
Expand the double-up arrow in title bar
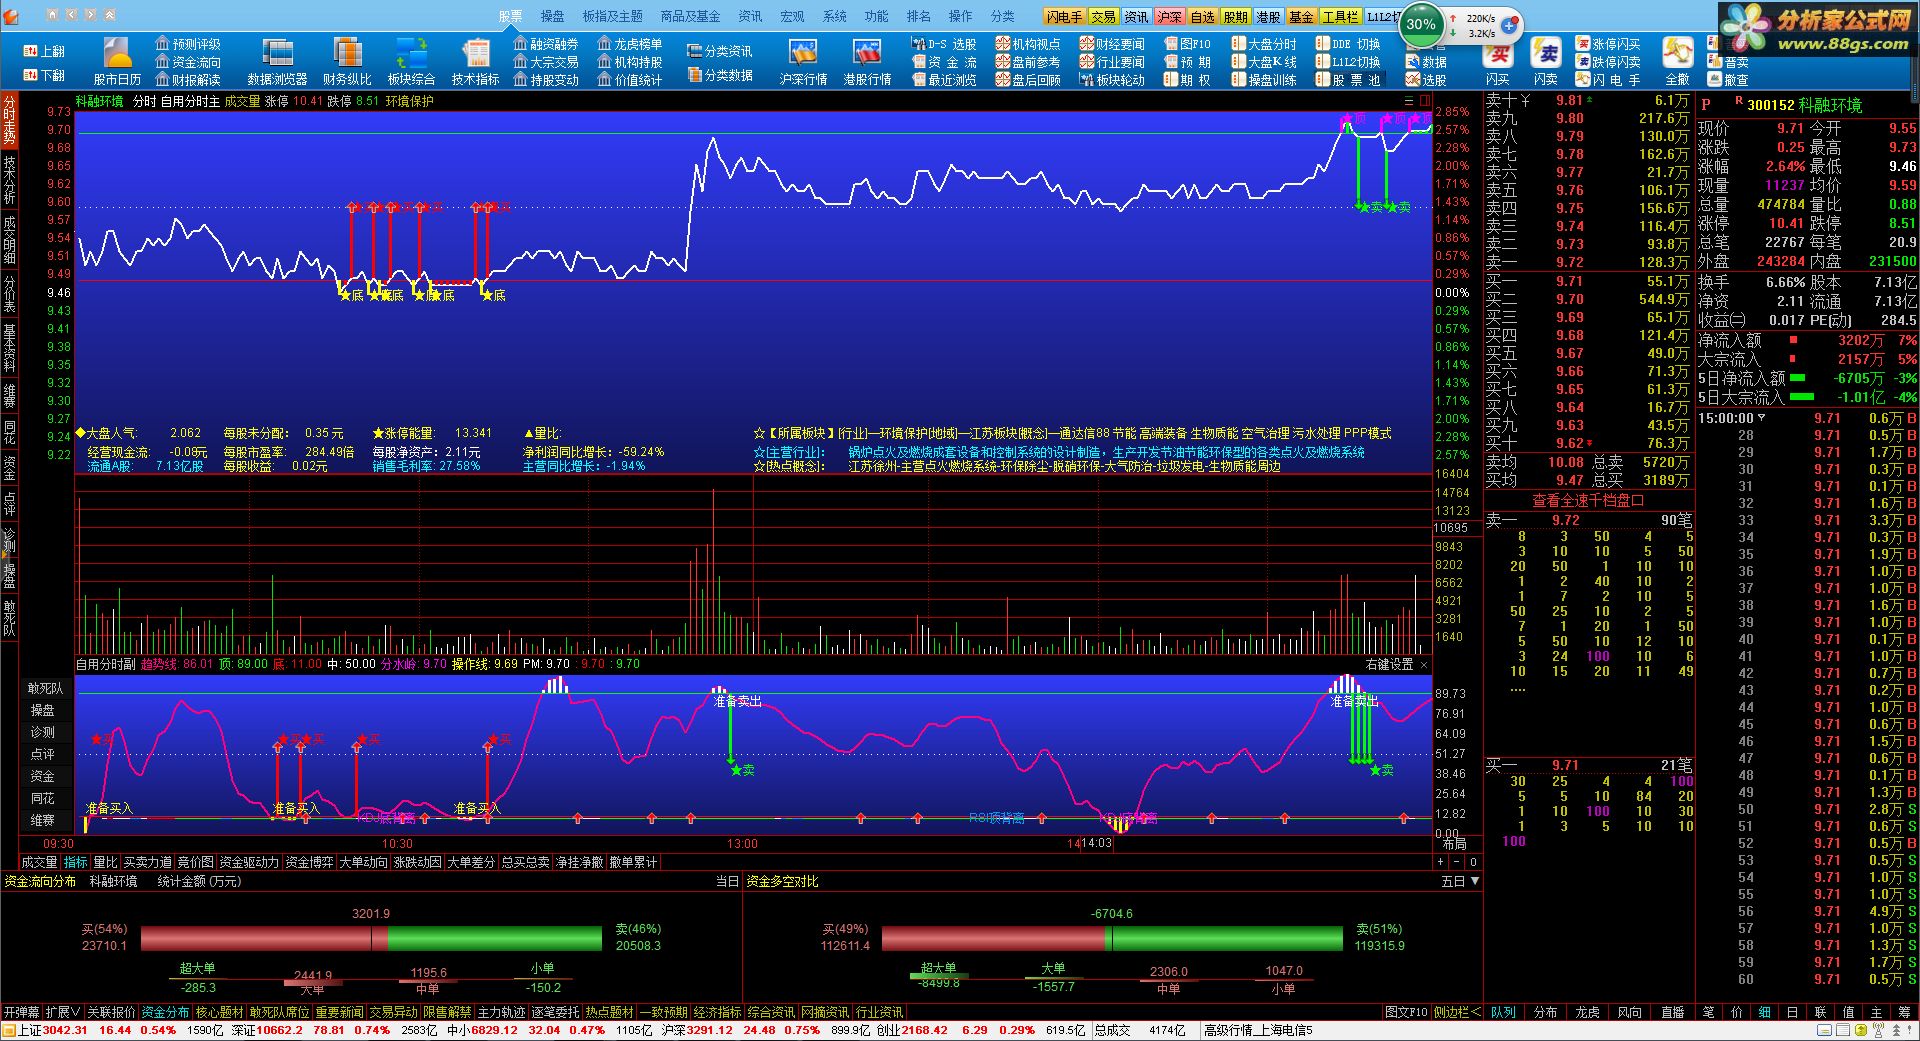109,15
